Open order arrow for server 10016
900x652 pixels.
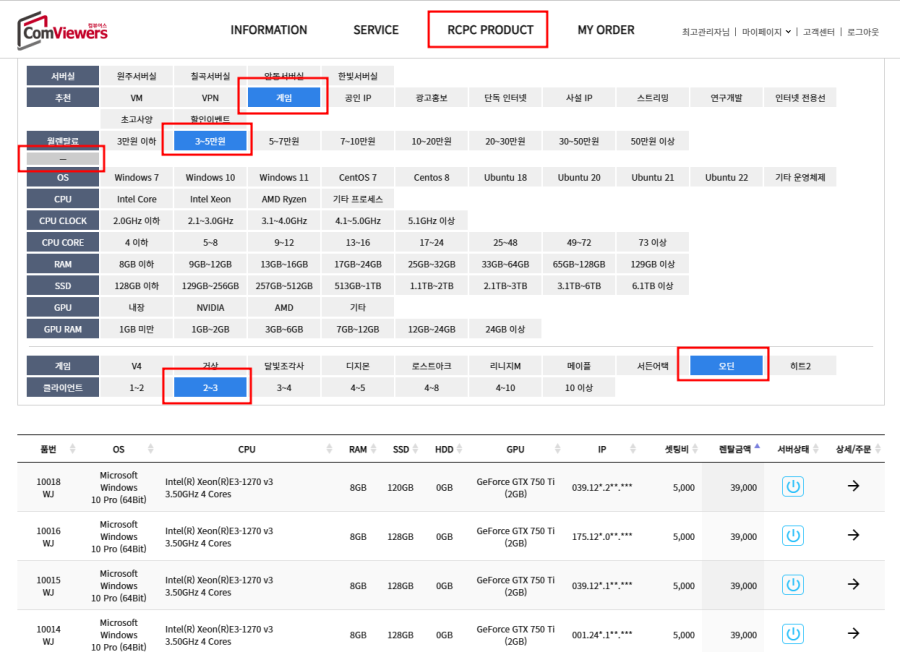pos(853,536)
